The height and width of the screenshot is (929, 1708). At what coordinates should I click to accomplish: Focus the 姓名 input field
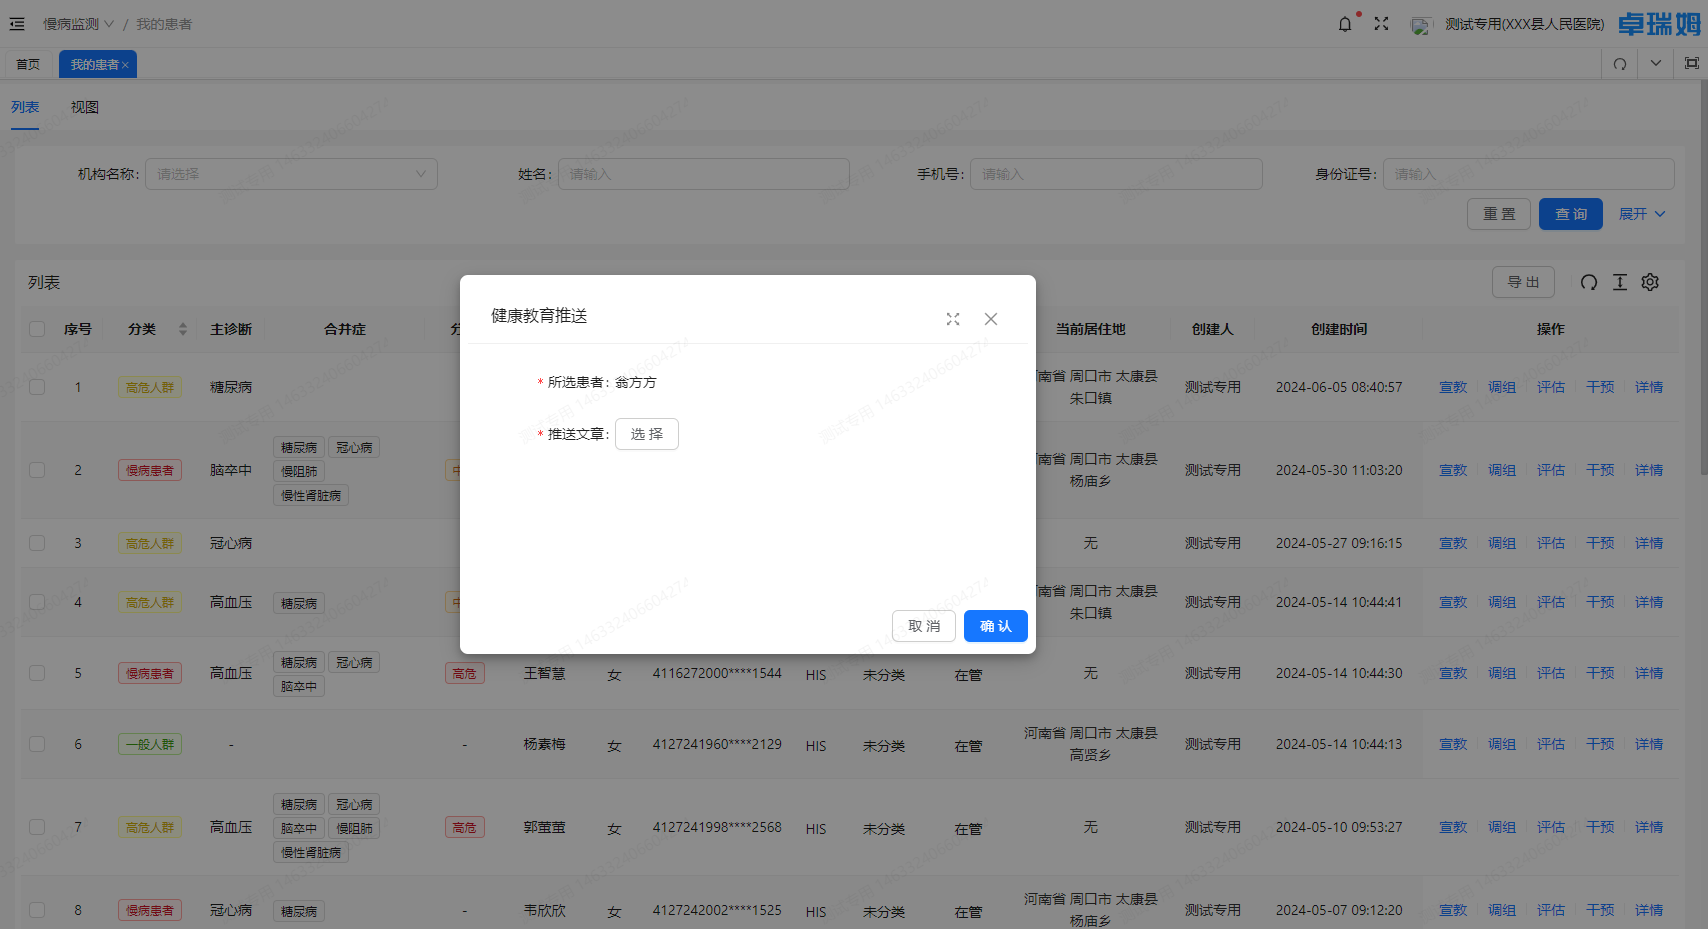pyautogui.click(x=704, y=174)
